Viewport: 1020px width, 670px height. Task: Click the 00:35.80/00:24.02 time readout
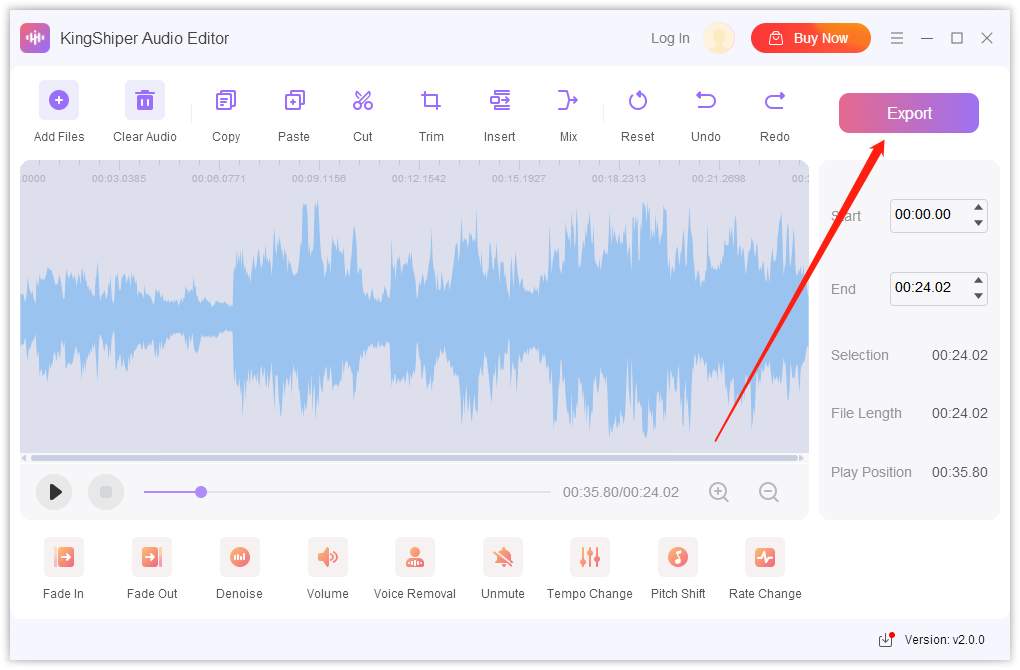tap(621, 492)
